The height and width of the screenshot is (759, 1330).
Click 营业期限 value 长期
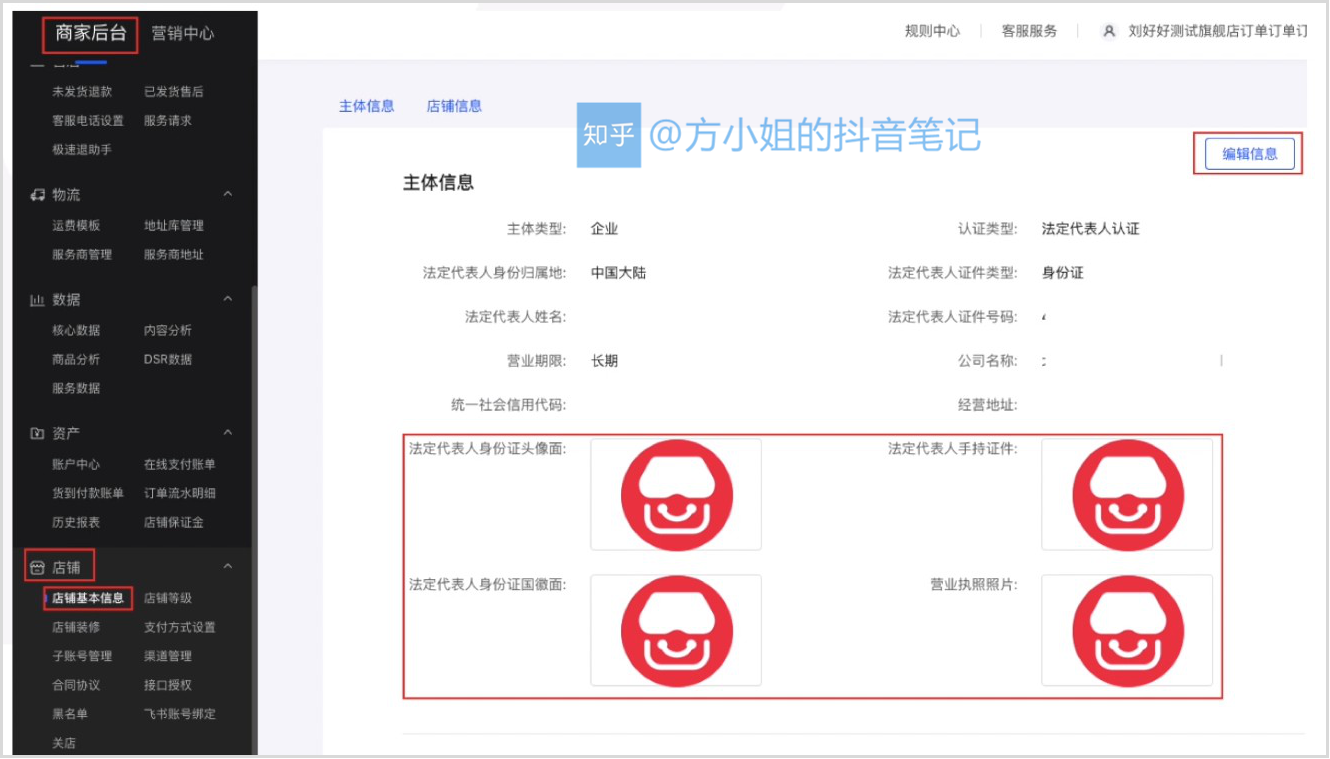coord(604,361)
